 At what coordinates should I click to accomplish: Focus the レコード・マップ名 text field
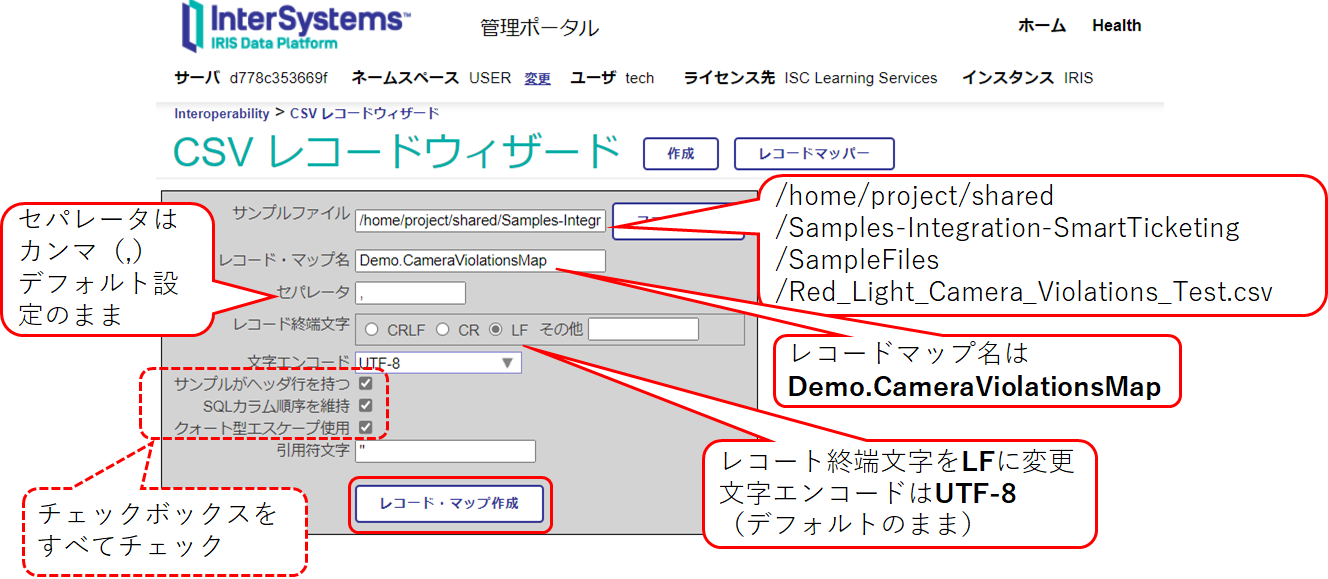[480, 261]
